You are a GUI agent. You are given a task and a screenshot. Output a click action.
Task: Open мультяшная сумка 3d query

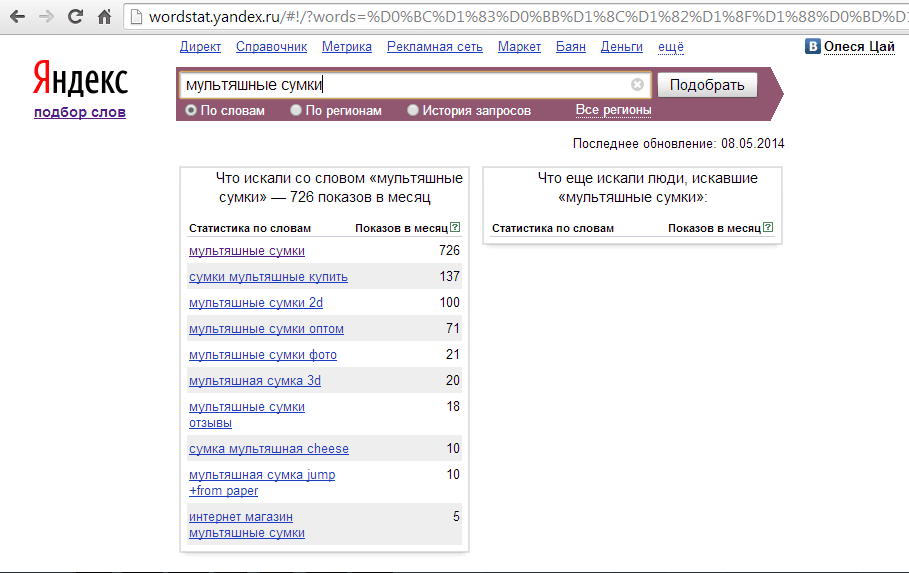click(255, 381)
